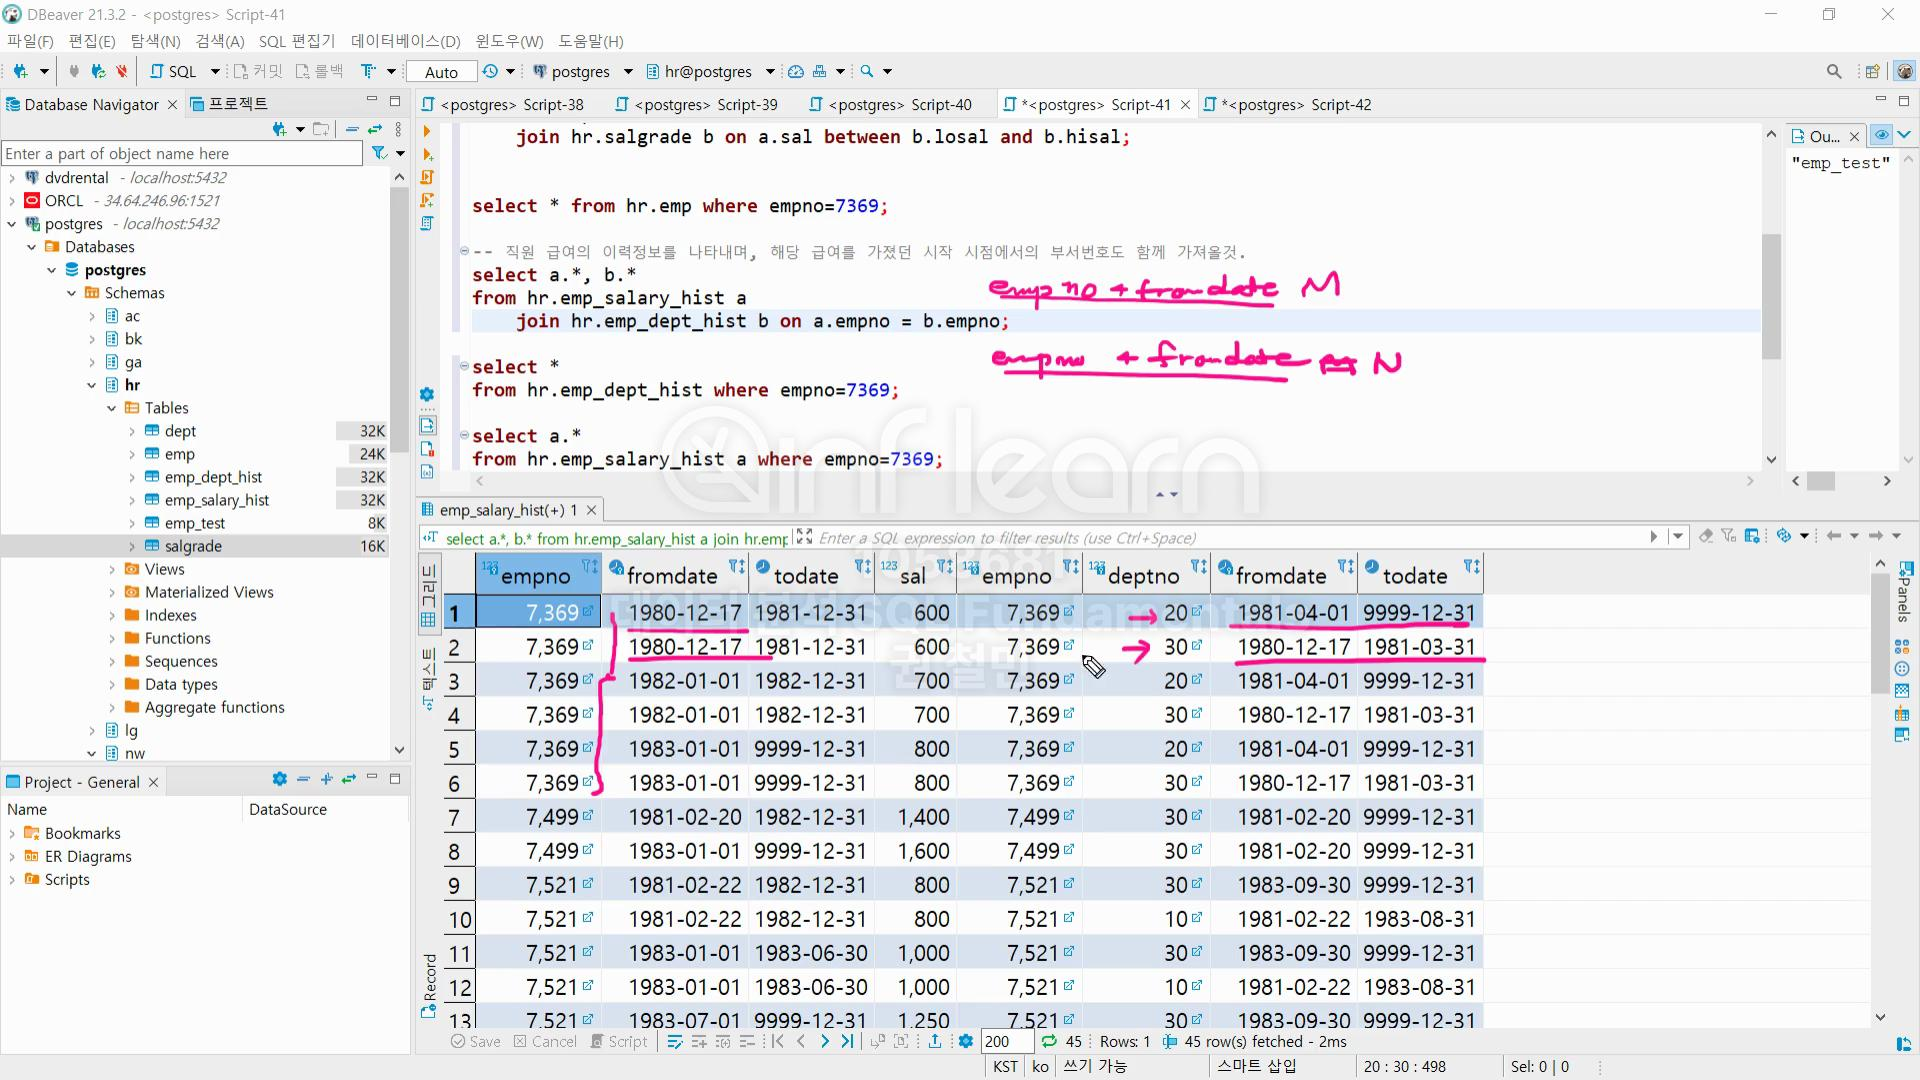
Task: Click the link with editor icon in navigator
Action: coord(375,129)
